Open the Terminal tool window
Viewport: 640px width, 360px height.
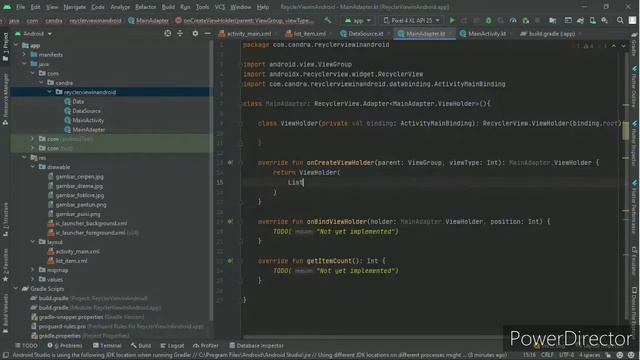107,346
